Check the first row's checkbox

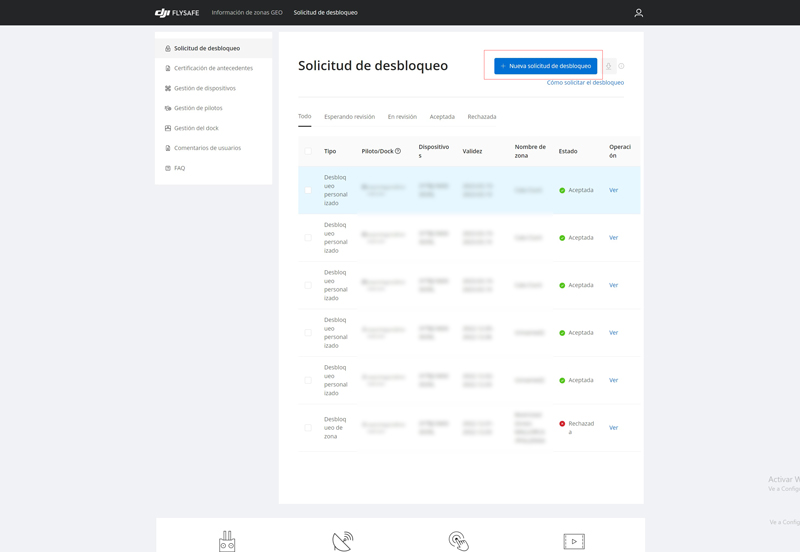pos(308,190)
